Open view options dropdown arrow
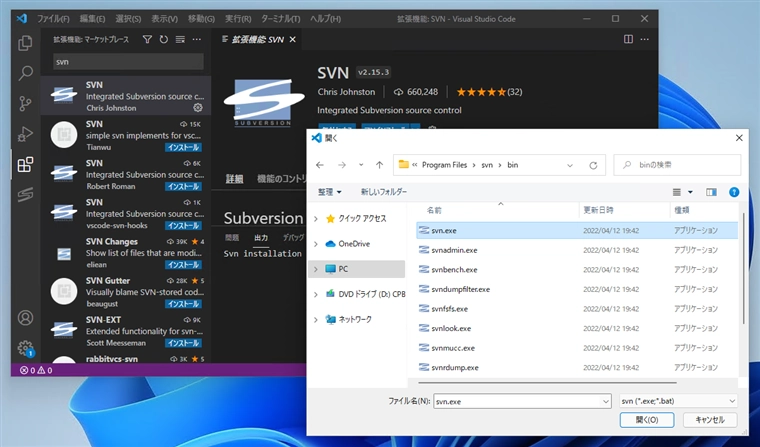This screenshot has width=760, height=447. [x=690, y=192]
